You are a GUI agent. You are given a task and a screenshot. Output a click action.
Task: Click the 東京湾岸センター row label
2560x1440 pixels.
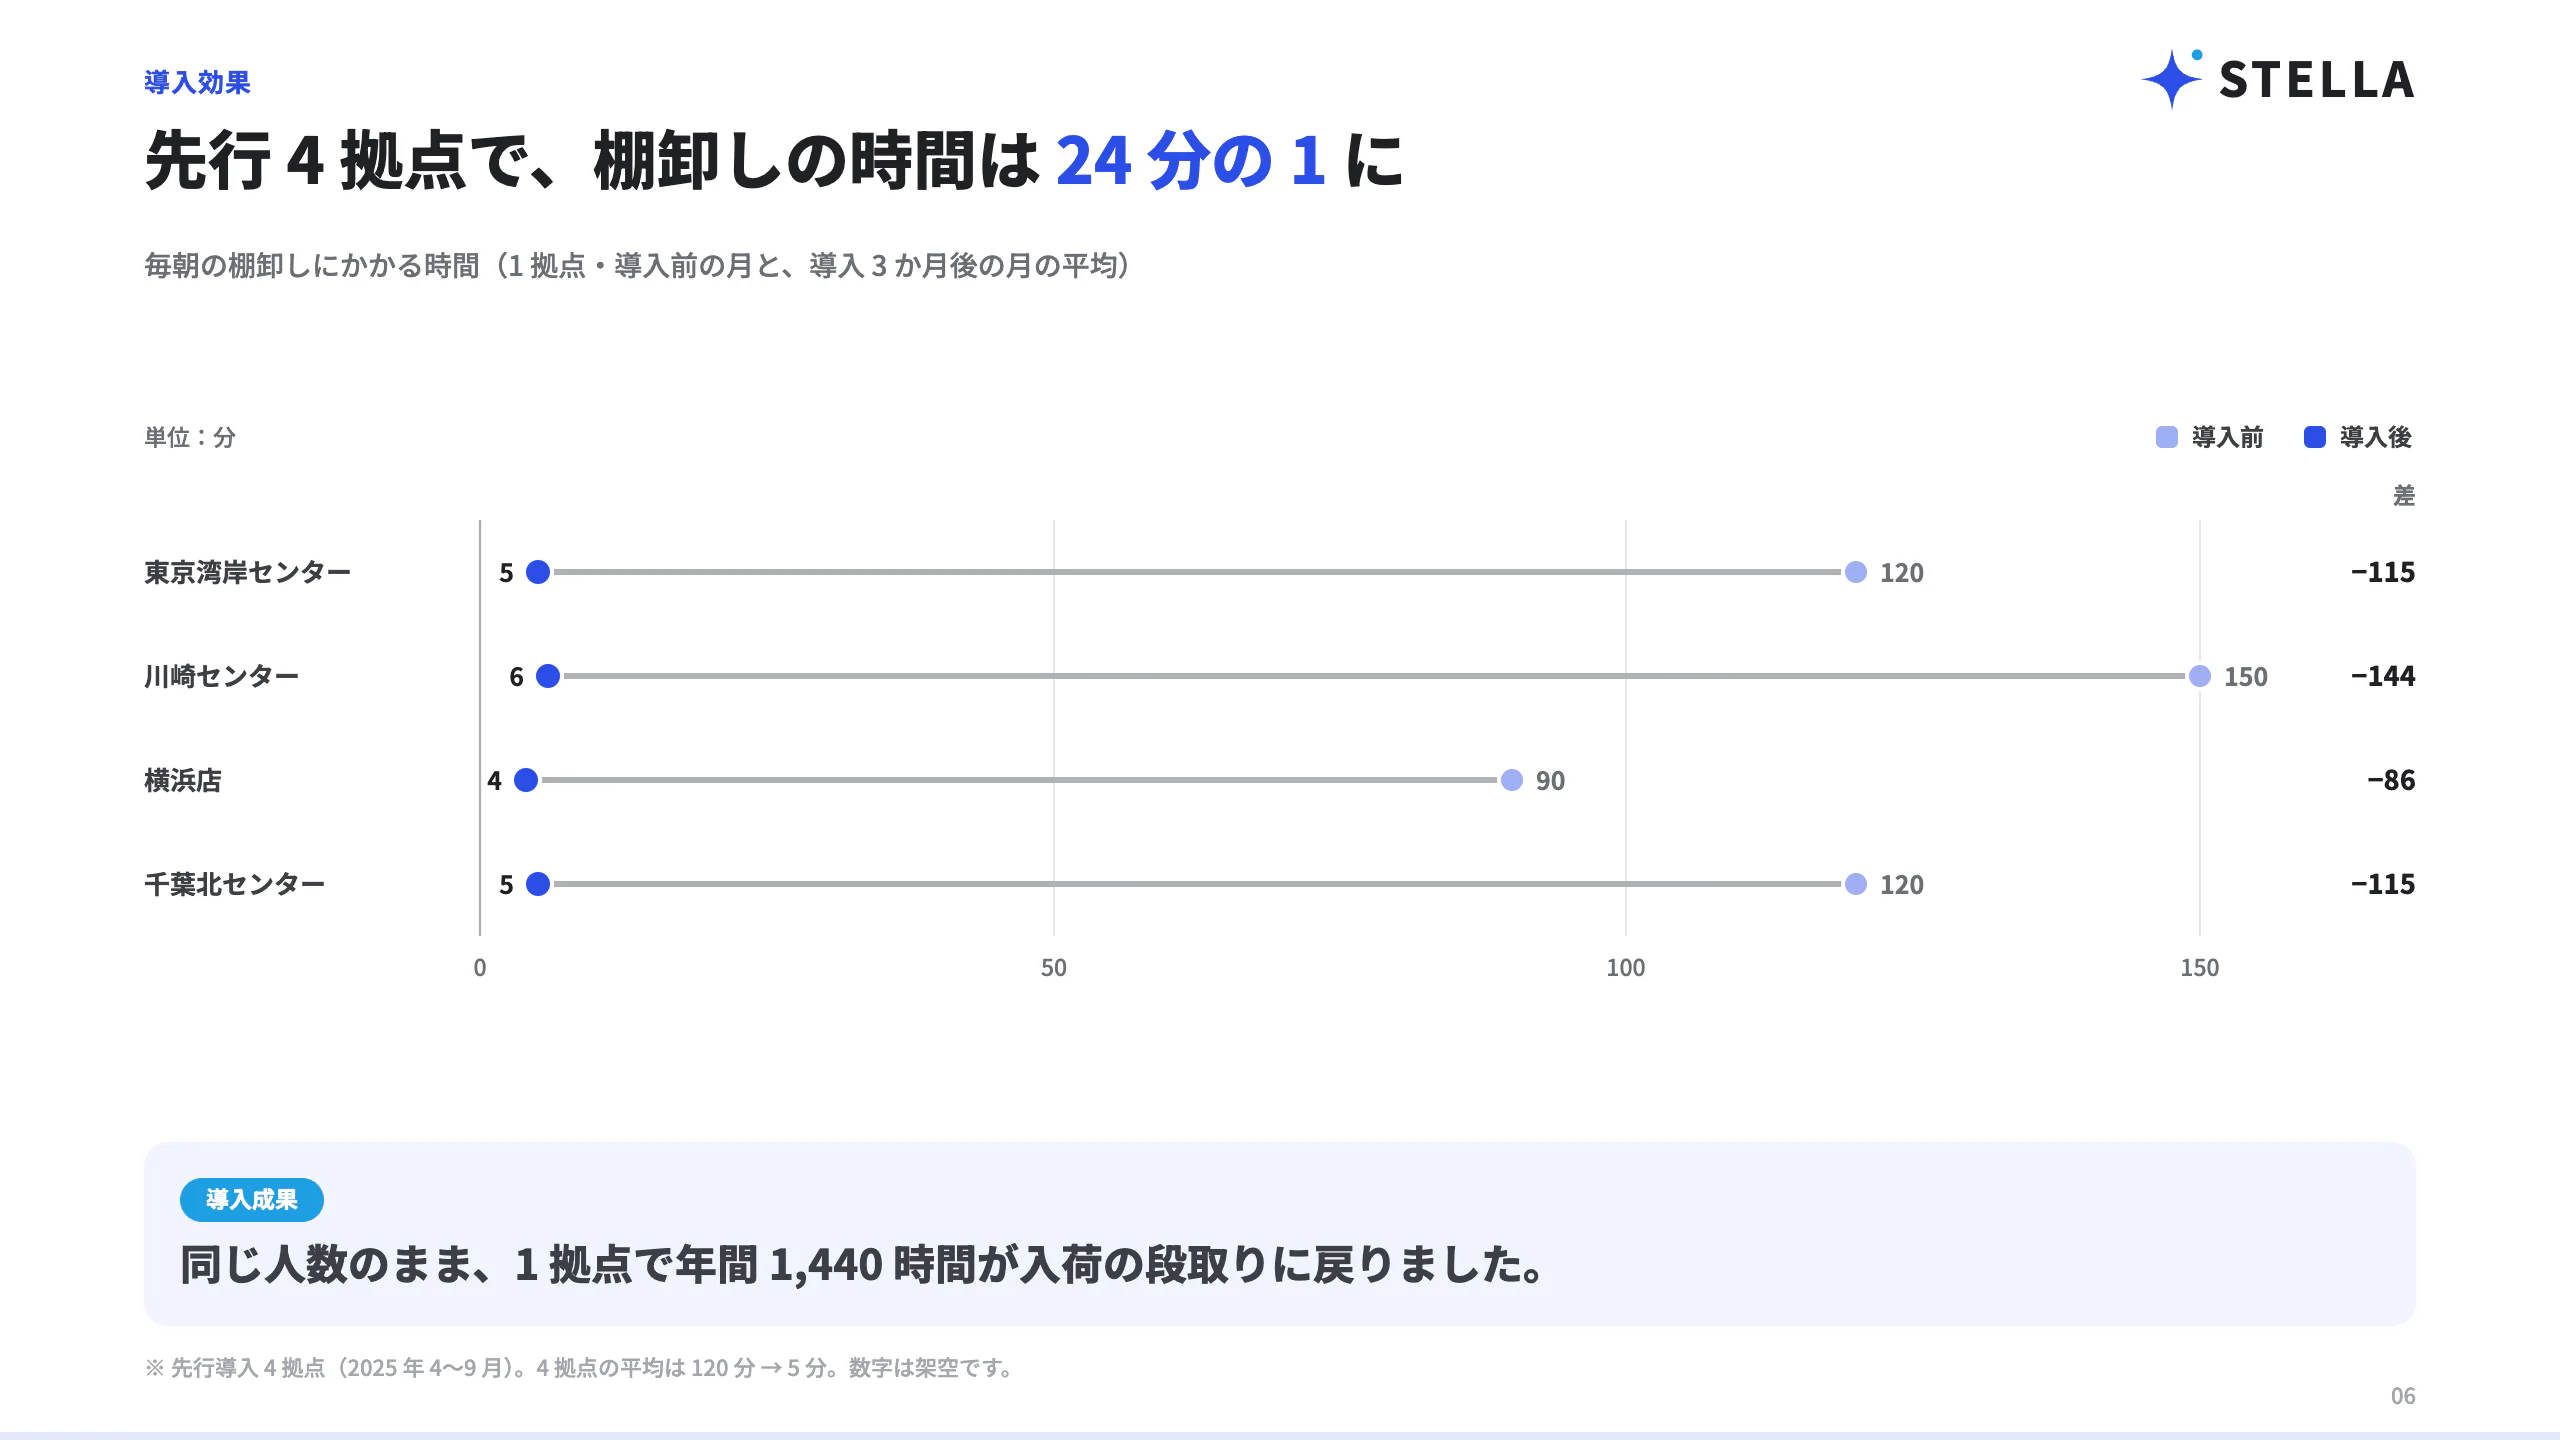(x=248, y=572)
